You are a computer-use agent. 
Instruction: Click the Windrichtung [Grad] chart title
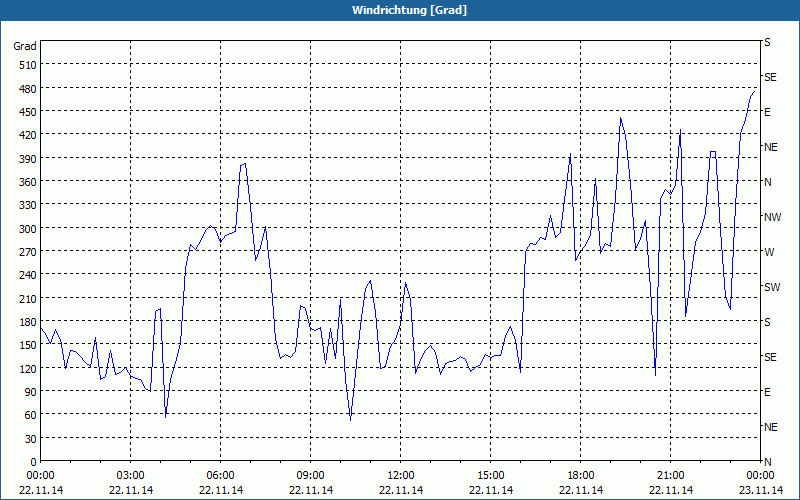409,10
